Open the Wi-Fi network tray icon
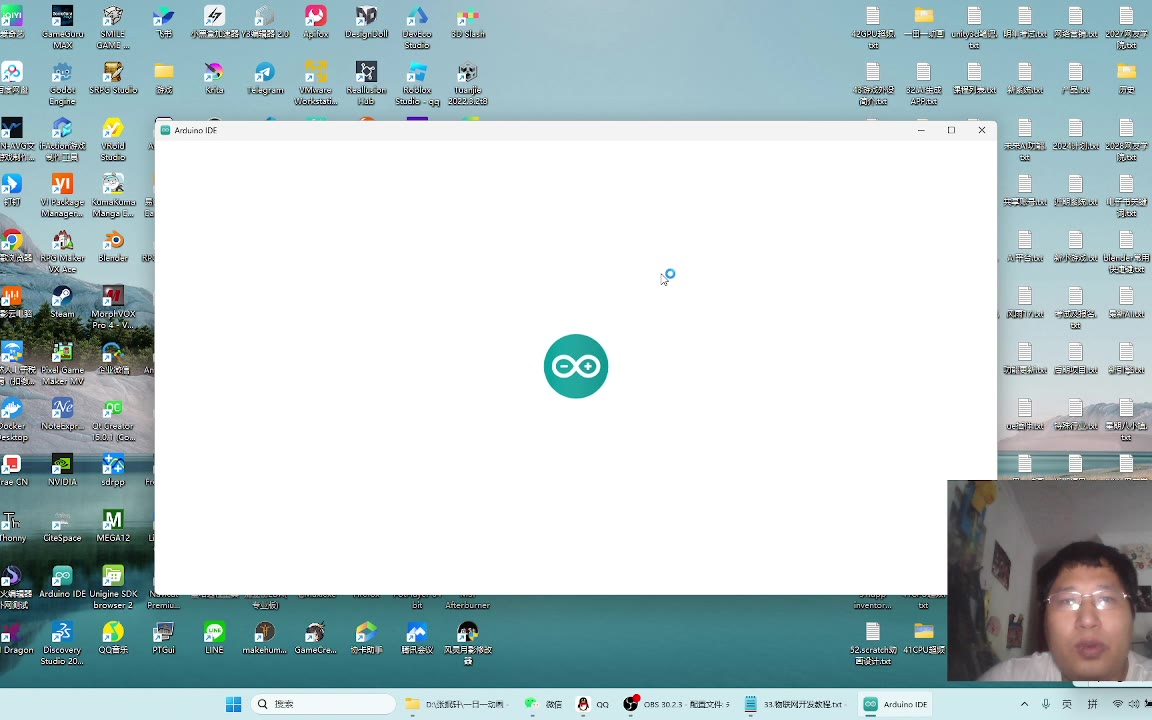This screenshot has width=1152, height=720. tap(1117, 704)
